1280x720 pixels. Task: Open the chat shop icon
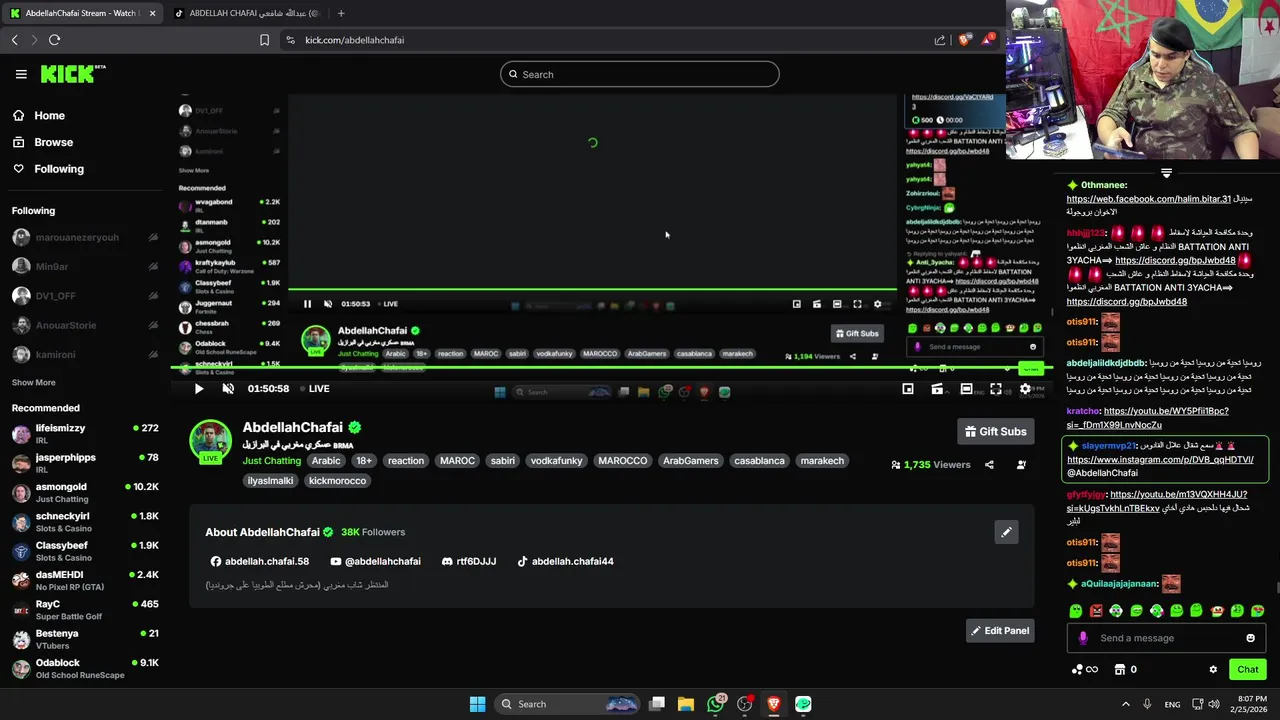point(1120,670)
